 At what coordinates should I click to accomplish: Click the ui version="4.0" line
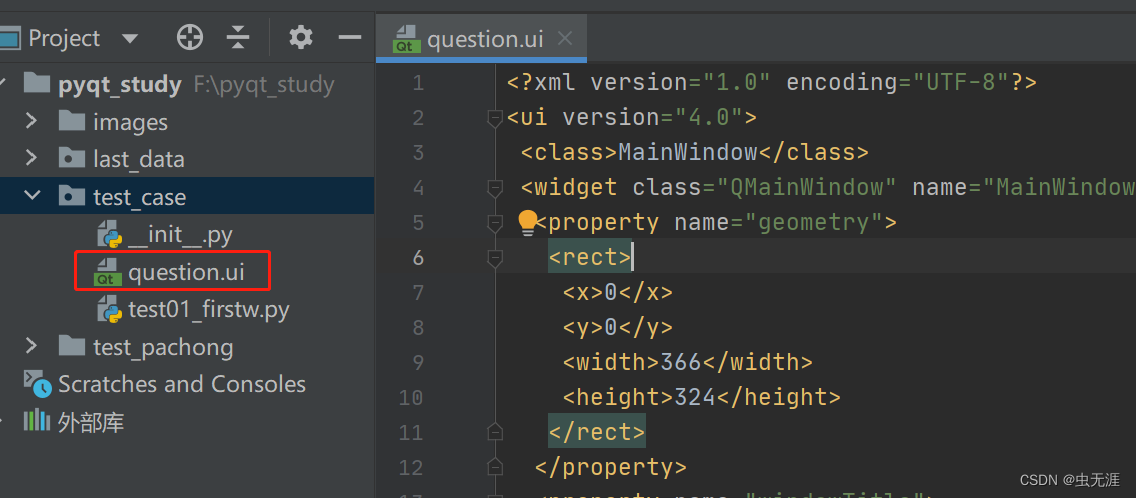tap(632, 117)
